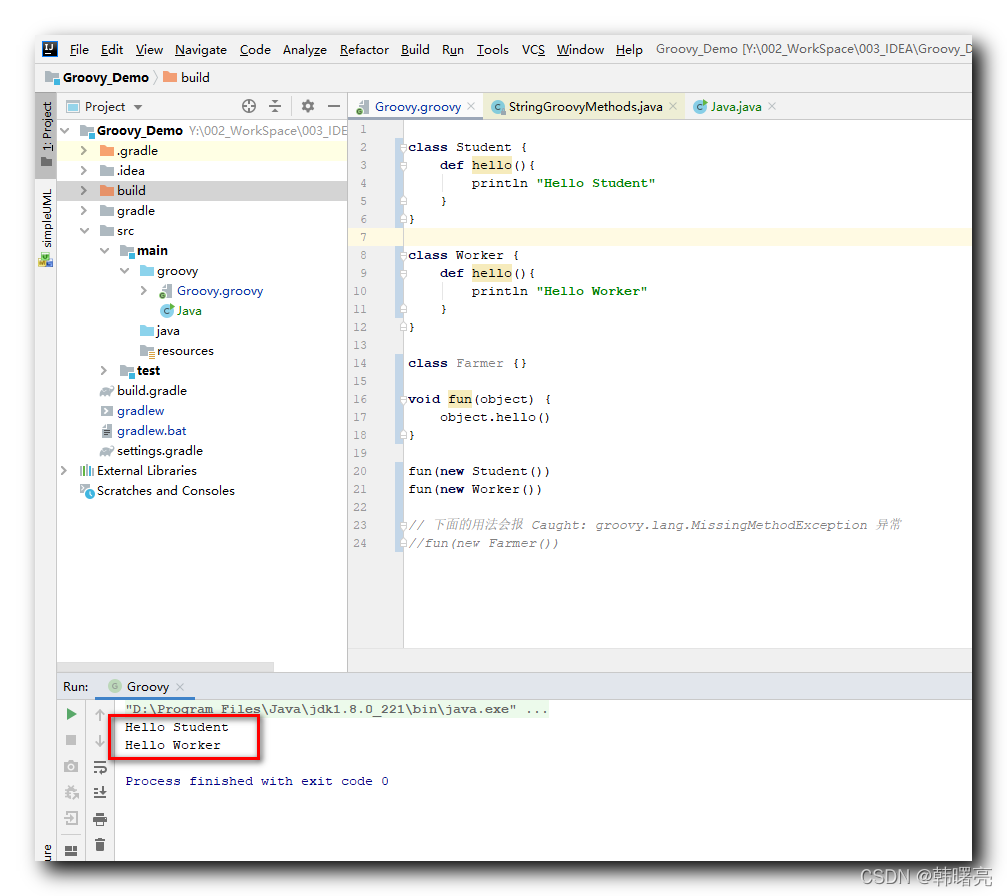This screenshot has height=896, width=1007.
Task: Hide the Project panel with minus icon
Action: pyautogui.click(x=333, y=106)
